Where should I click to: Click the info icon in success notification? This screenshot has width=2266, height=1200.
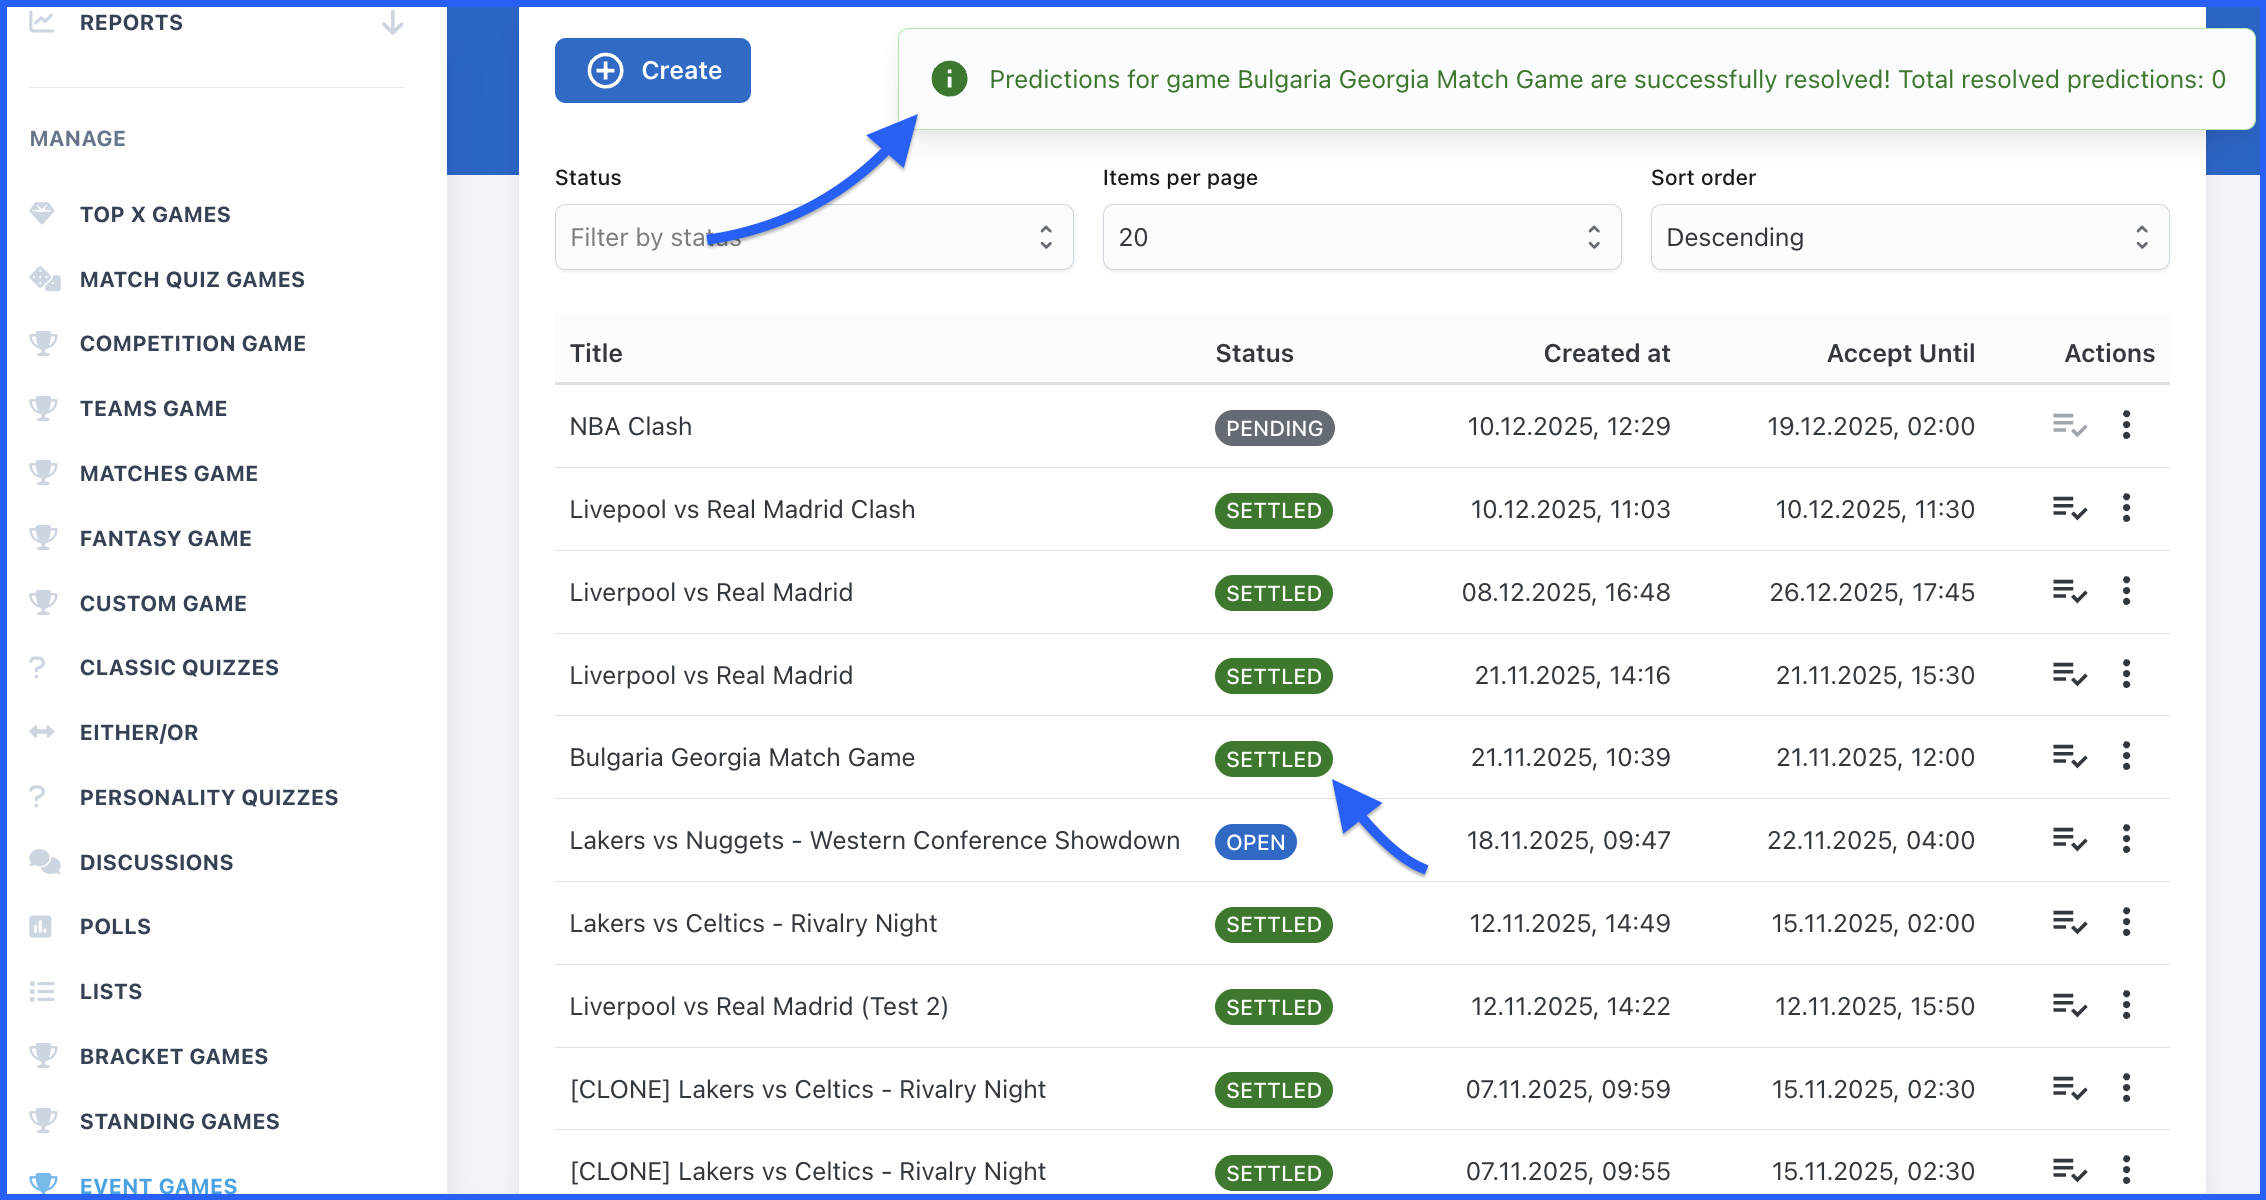949,79
